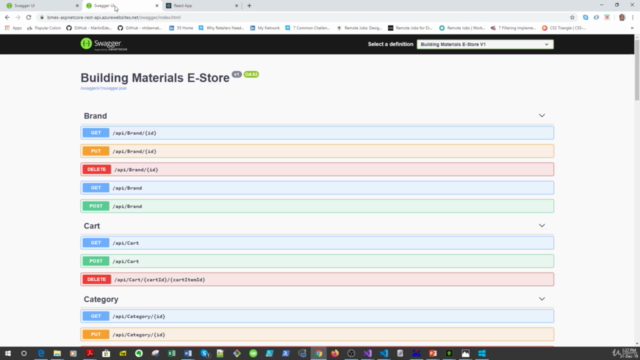Open the 7 Common Challen... bookmark
Image resolution: width=640 pixels, height=360 pixels.
pyautogui.click(x=307, y=28)
